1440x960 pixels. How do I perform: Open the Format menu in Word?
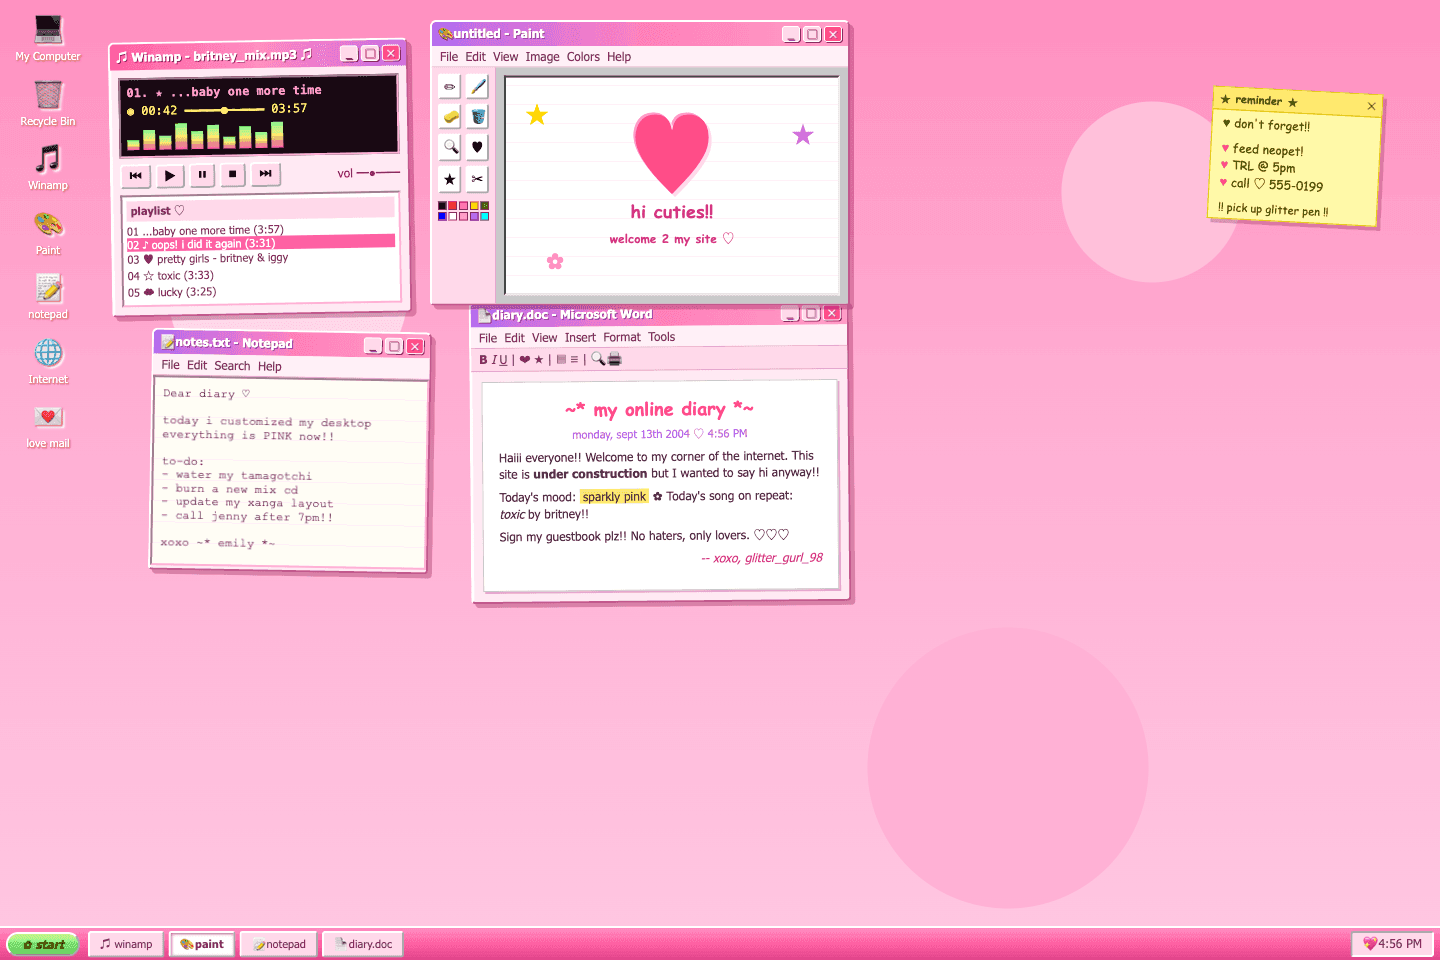click(x=622, y=337)
